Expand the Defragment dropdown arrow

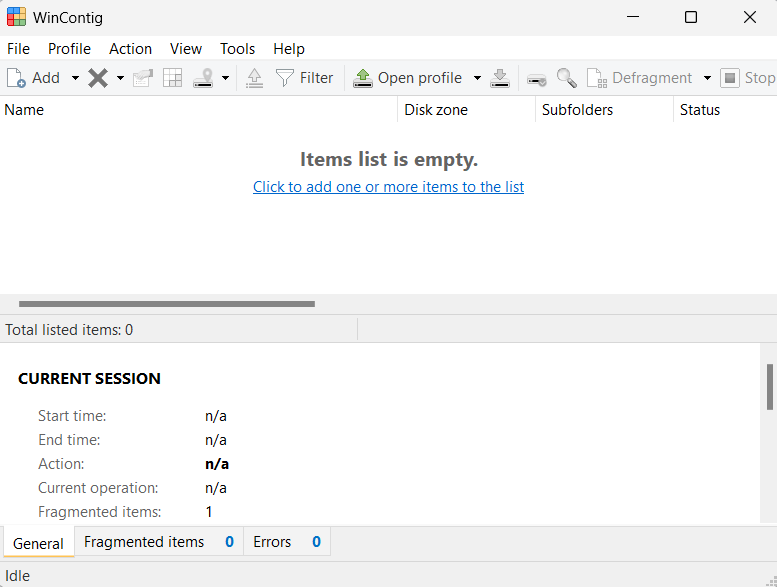(x=707, y=78)
